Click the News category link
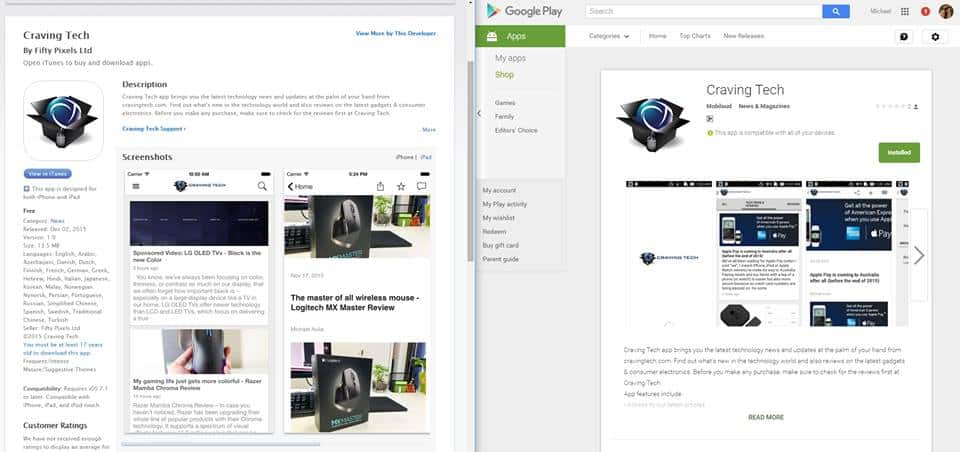 pyautogui.click(x=58, y=221)
